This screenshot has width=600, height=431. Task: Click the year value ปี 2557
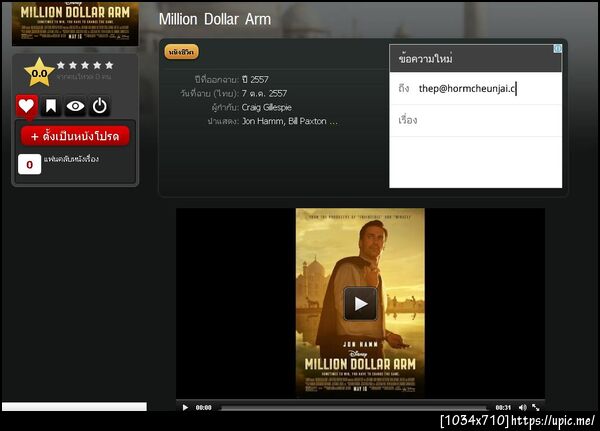[x=255, y=80]
